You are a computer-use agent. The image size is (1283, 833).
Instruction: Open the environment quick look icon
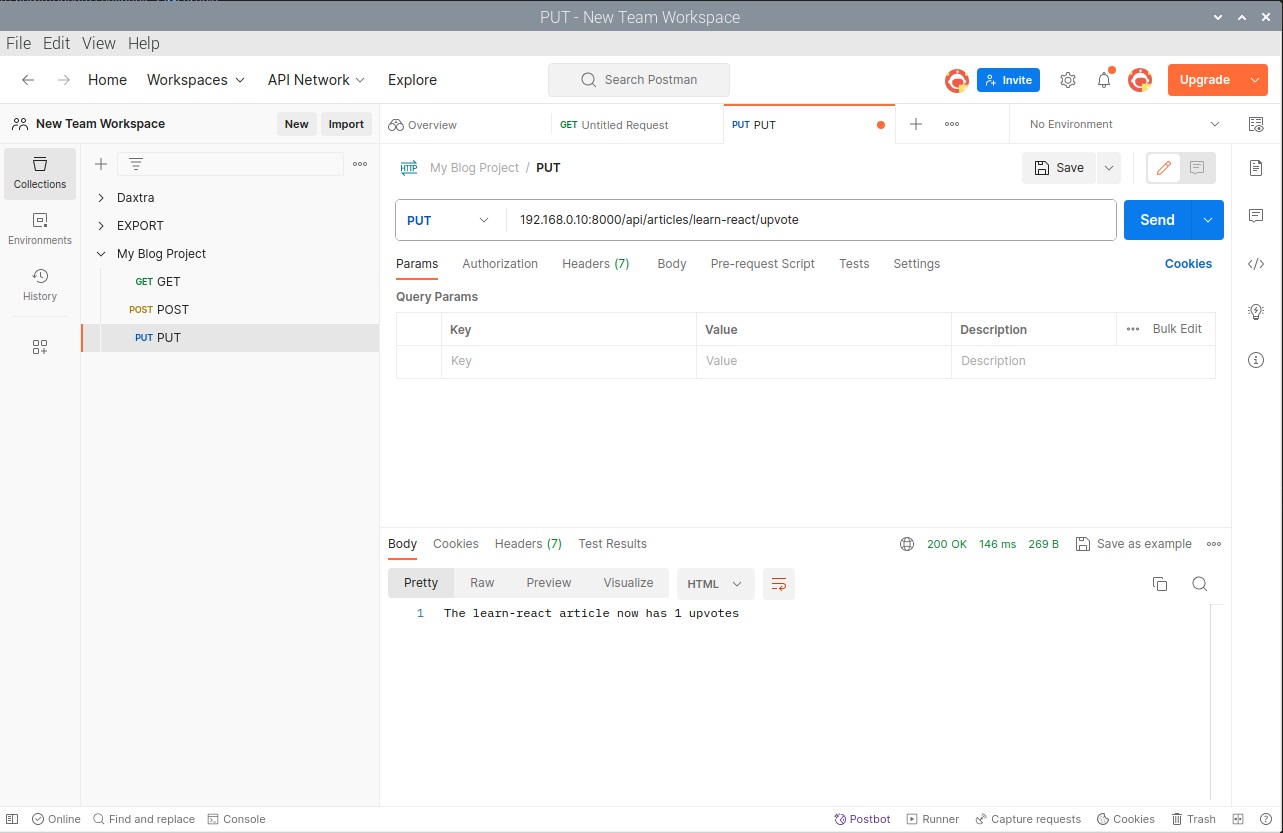coord(1256,124)
